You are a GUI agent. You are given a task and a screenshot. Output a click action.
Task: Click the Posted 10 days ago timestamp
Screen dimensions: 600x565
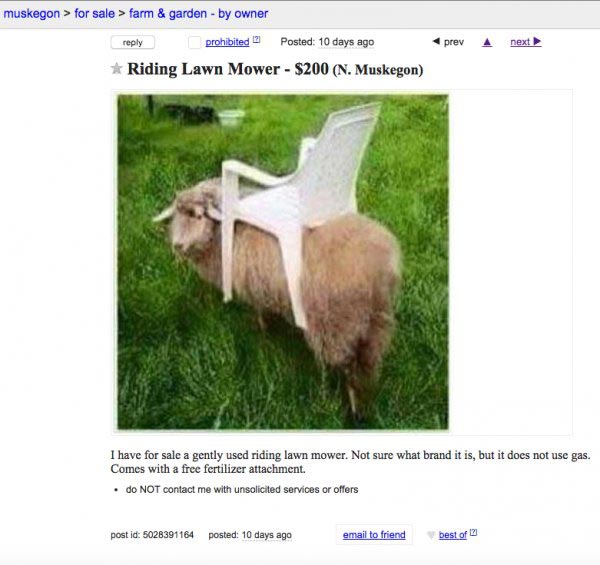coord(327,42)
